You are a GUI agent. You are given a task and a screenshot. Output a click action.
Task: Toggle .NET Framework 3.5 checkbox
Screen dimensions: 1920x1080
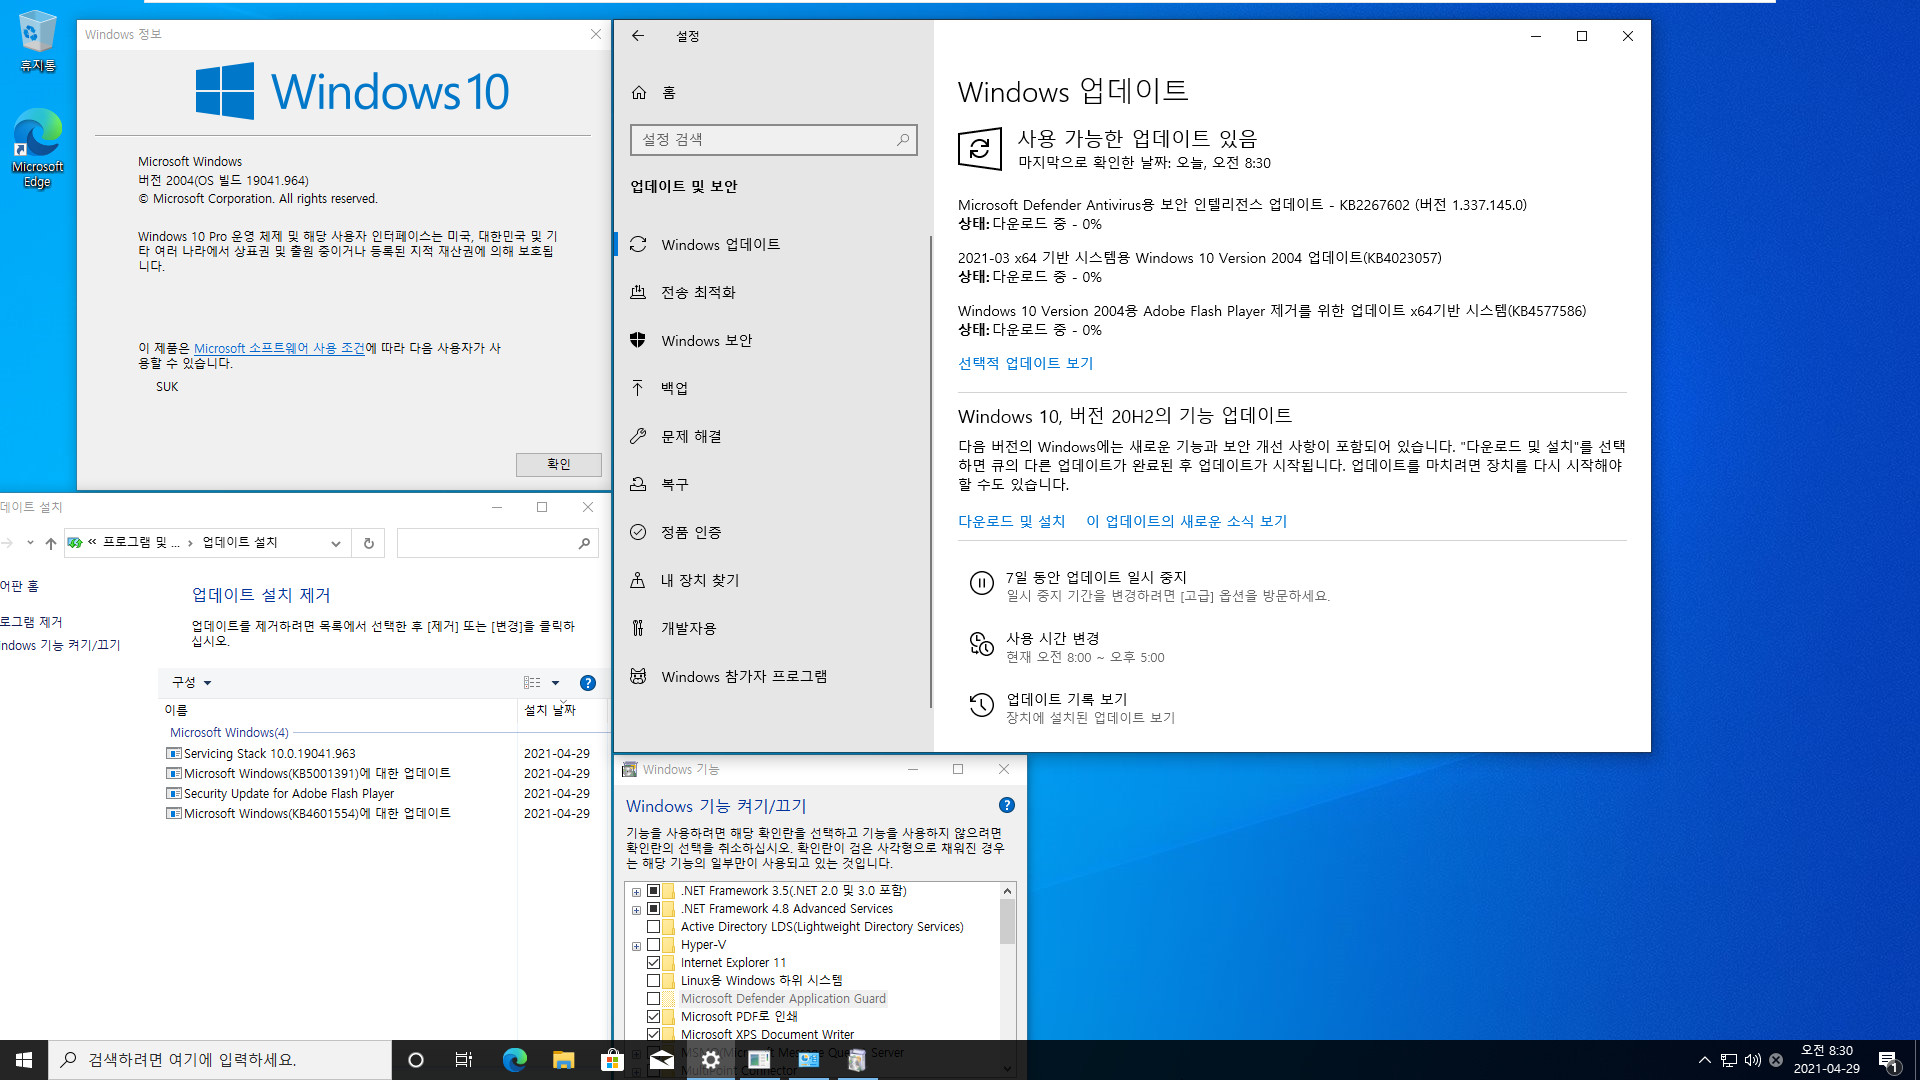(x=653, y=891)
